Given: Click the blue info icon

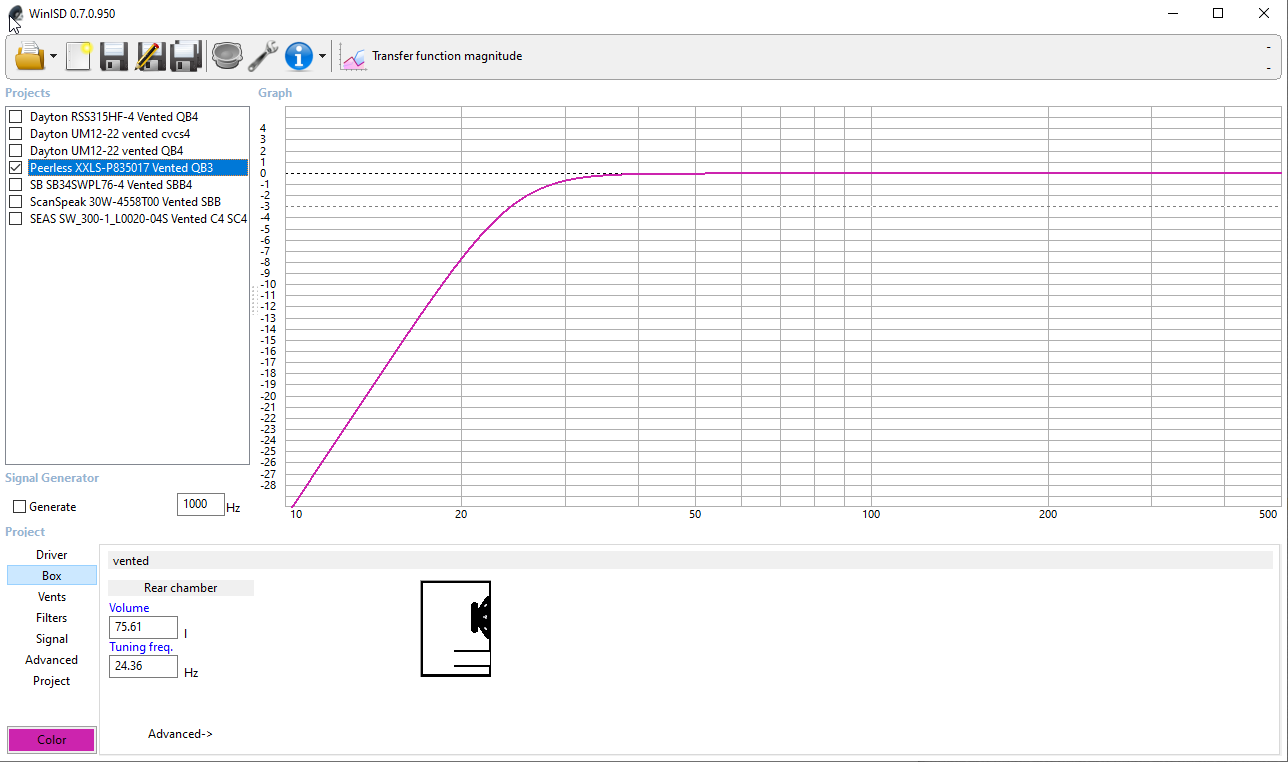Looking at the screenshot, I should click(299, 56).
